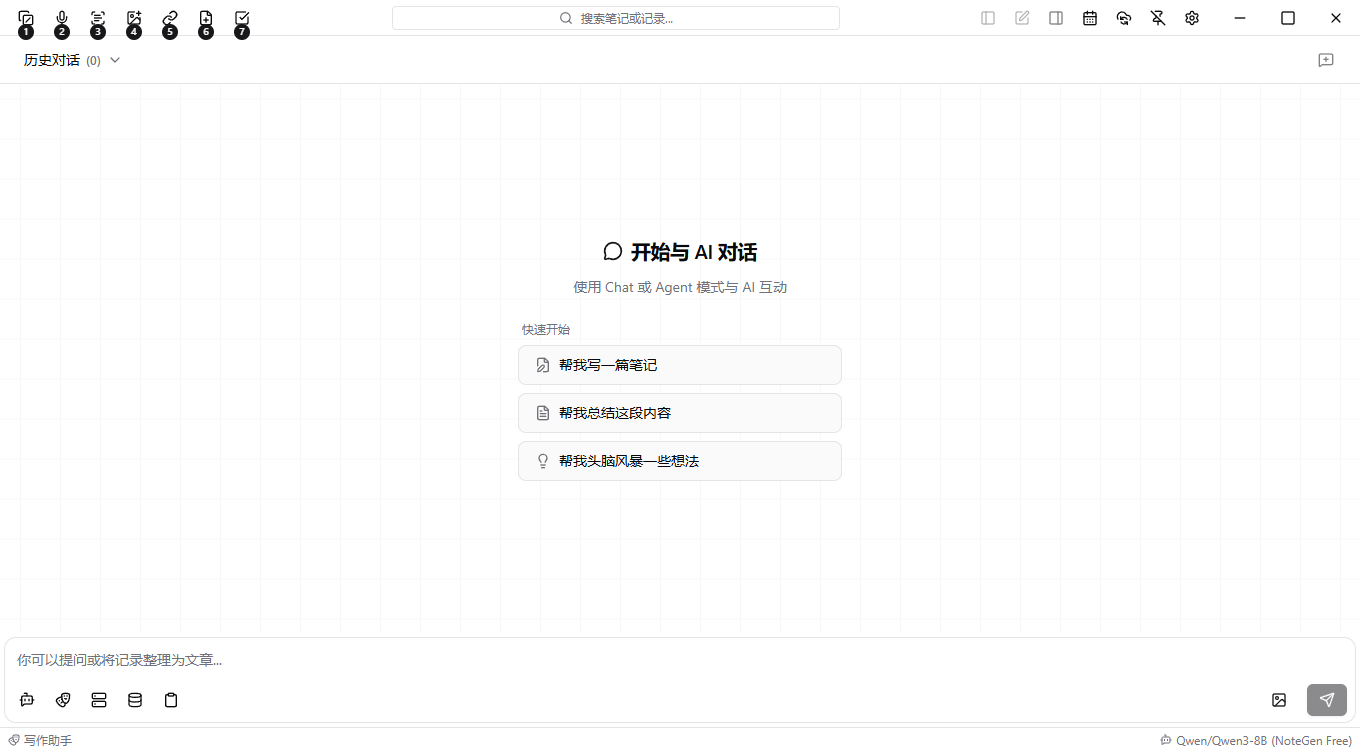This screenshot has height=751, width=1360.
Task: Create a to-do record with checkbox icon
Action: 242,18
